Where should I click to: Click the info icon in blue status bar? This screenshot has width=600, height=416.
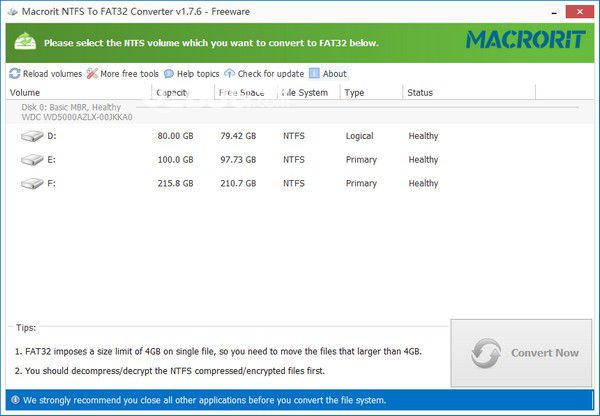point(15,400)
